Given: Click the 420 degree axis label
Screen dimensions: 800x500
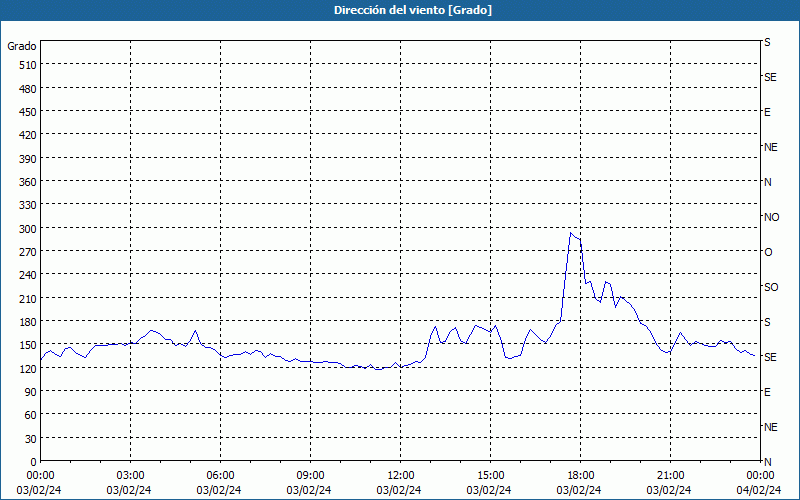Looking at the screenshot, I should point(28,135).
